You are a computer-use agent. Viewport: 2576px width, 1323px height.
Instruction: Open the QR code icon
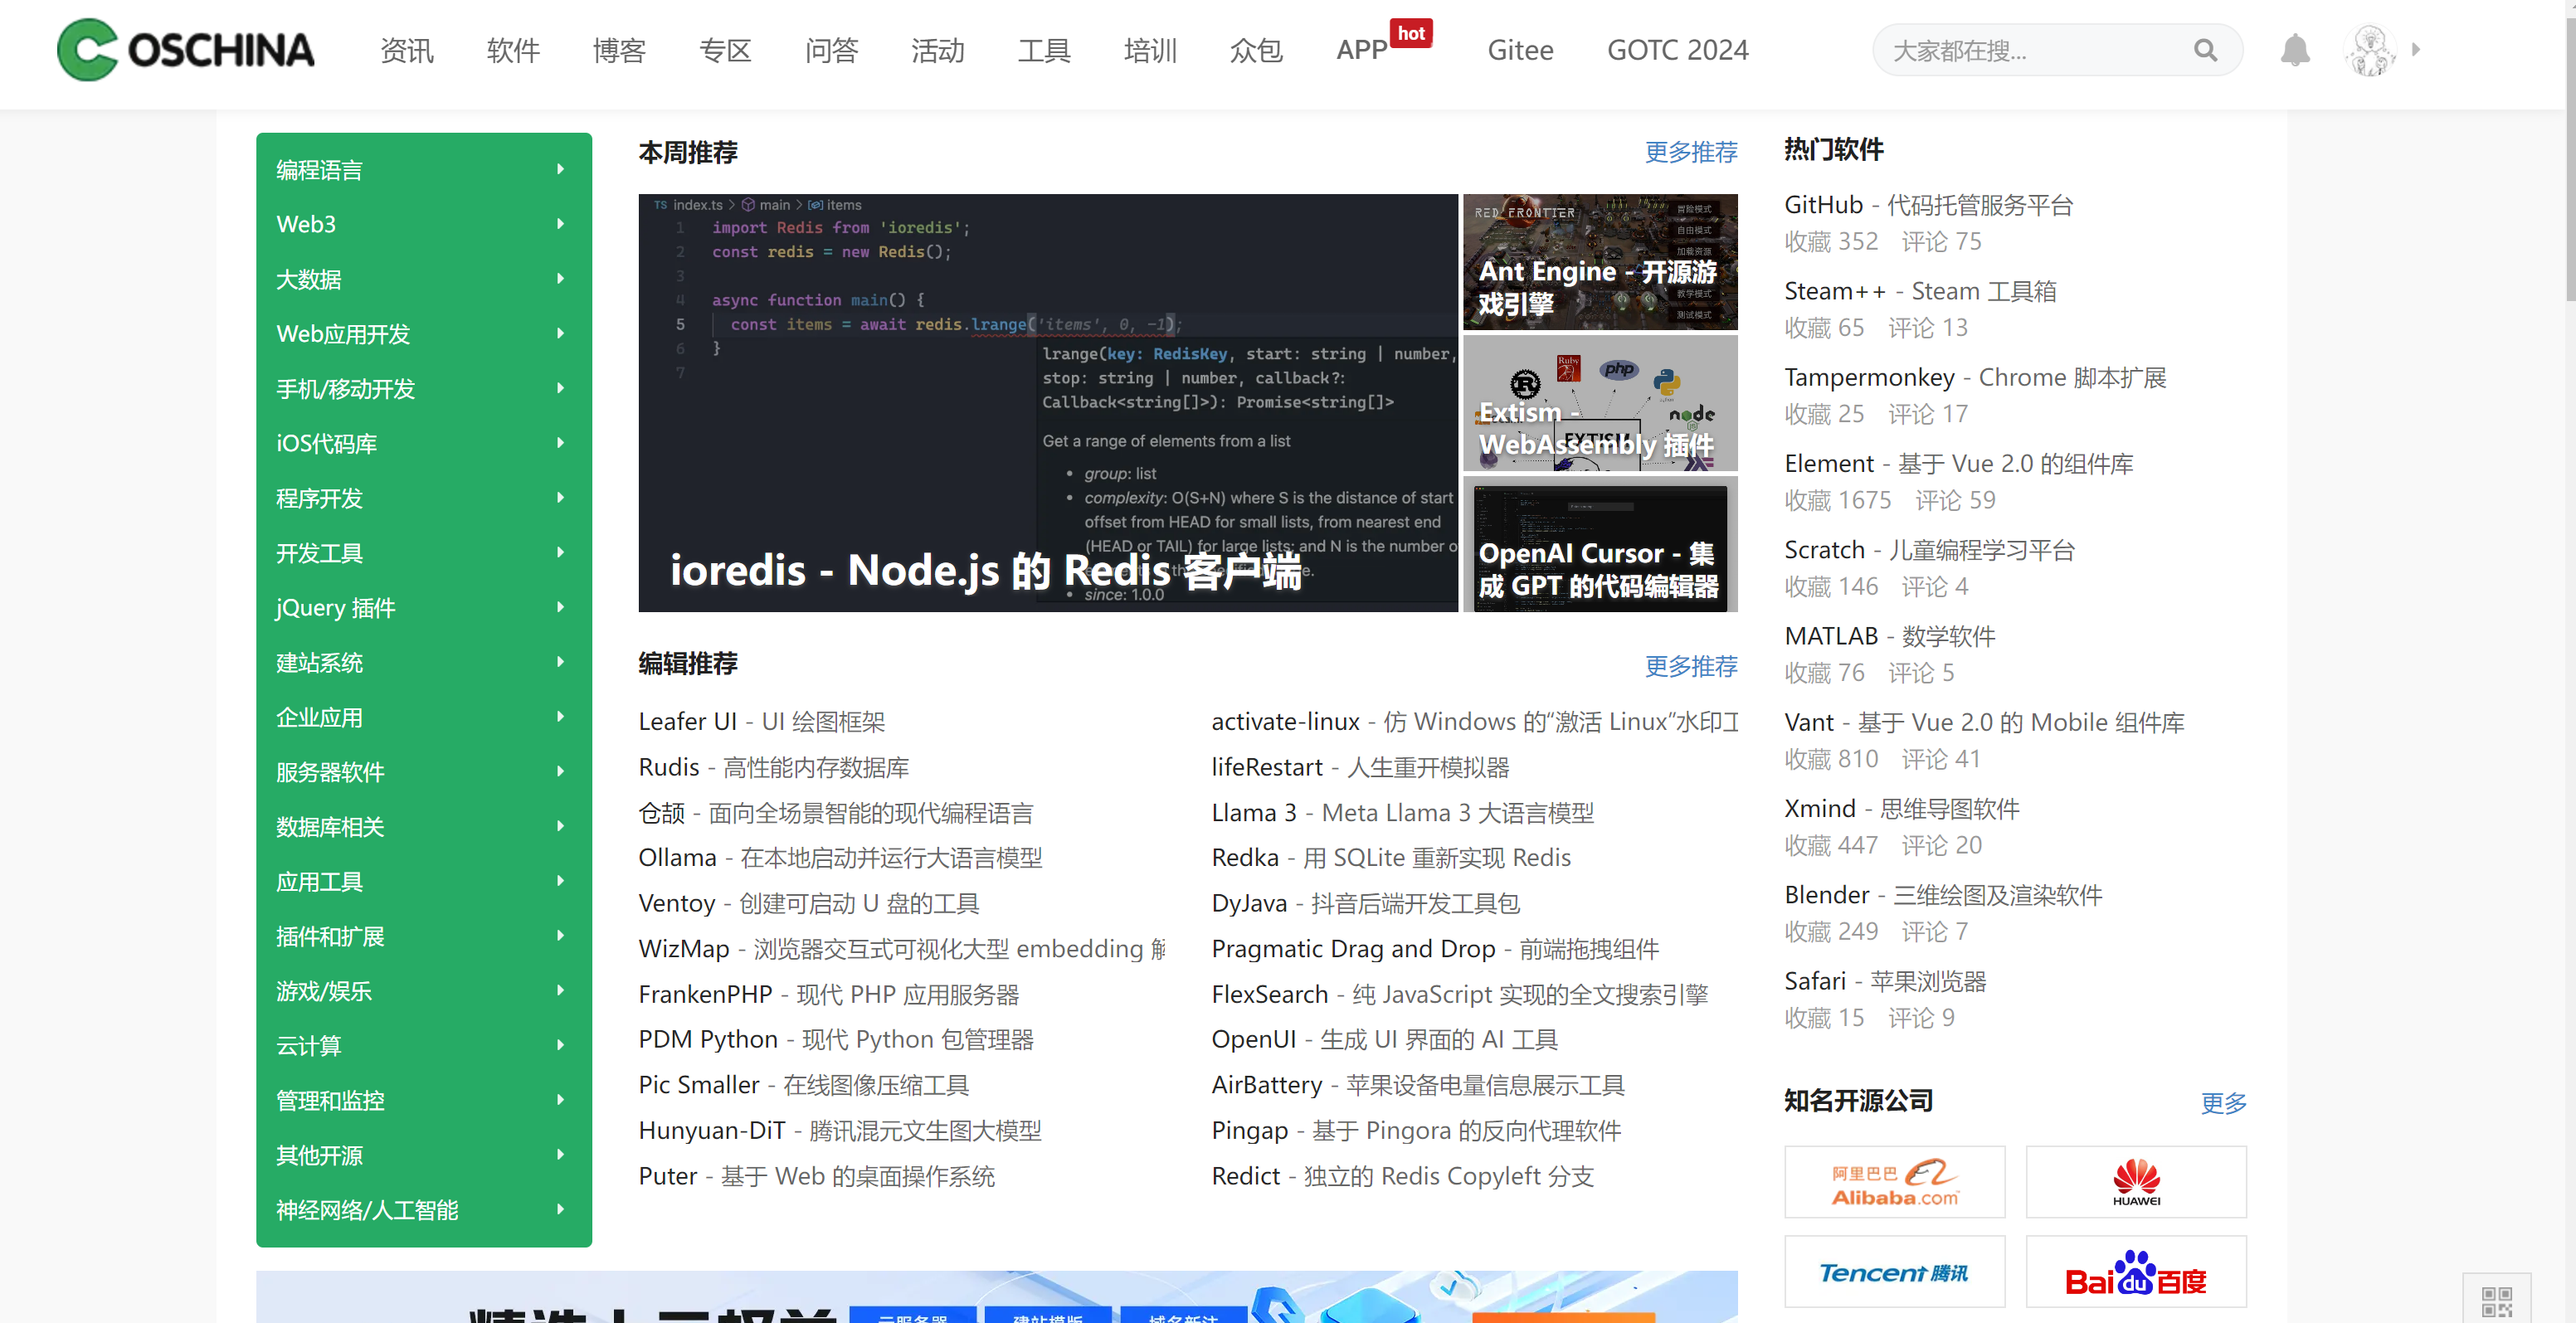[x=2496, y=1301]
